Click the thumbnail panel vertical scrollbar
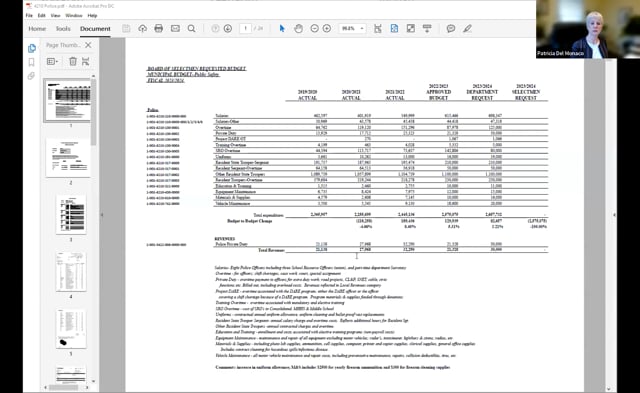 tap(93, 112)
